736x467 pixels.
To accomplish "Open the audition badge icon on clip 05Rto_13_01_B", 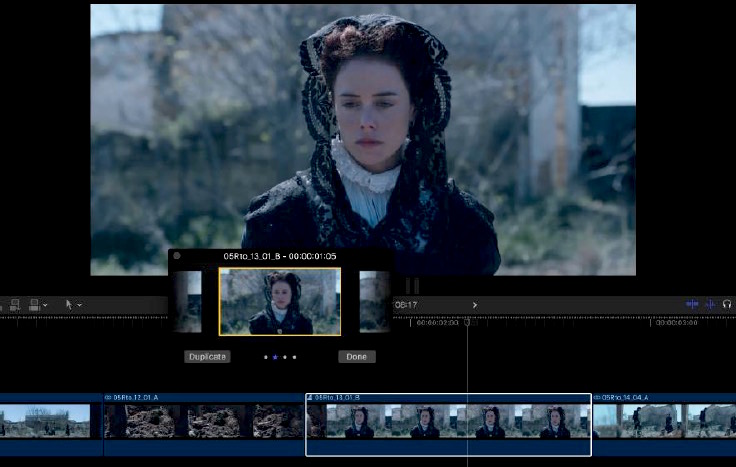I will pyautogui.click(x=309, y=398).
